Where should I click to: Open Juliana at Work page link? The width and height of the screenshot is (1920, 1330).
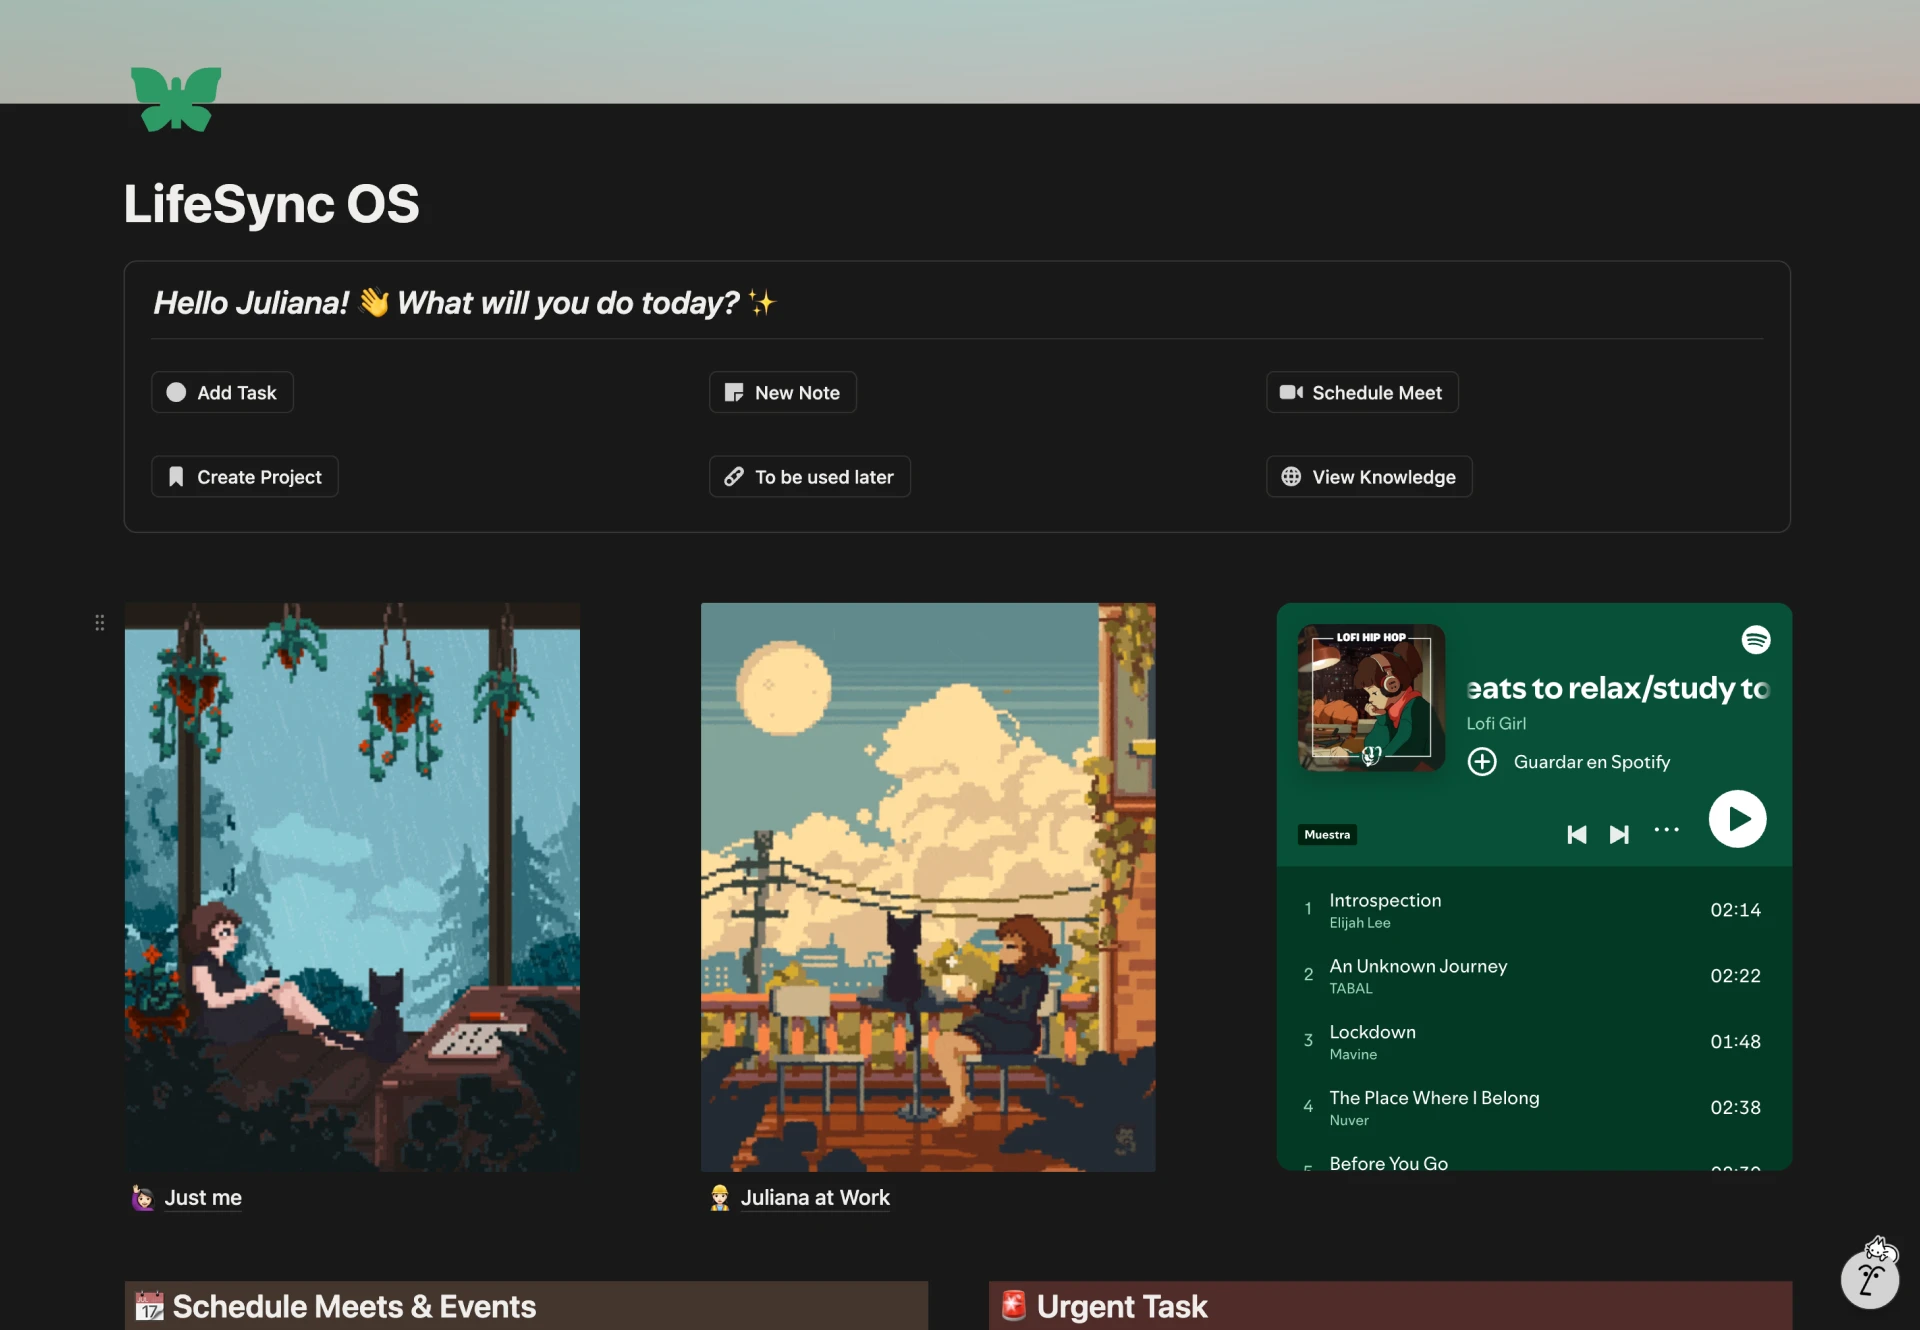tap(814, 1198)
